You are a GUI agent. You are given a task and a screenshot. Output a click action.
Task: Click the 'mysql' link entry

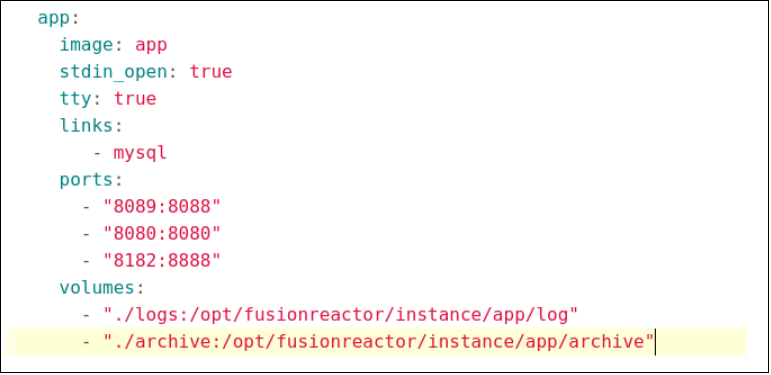(140, 153)
